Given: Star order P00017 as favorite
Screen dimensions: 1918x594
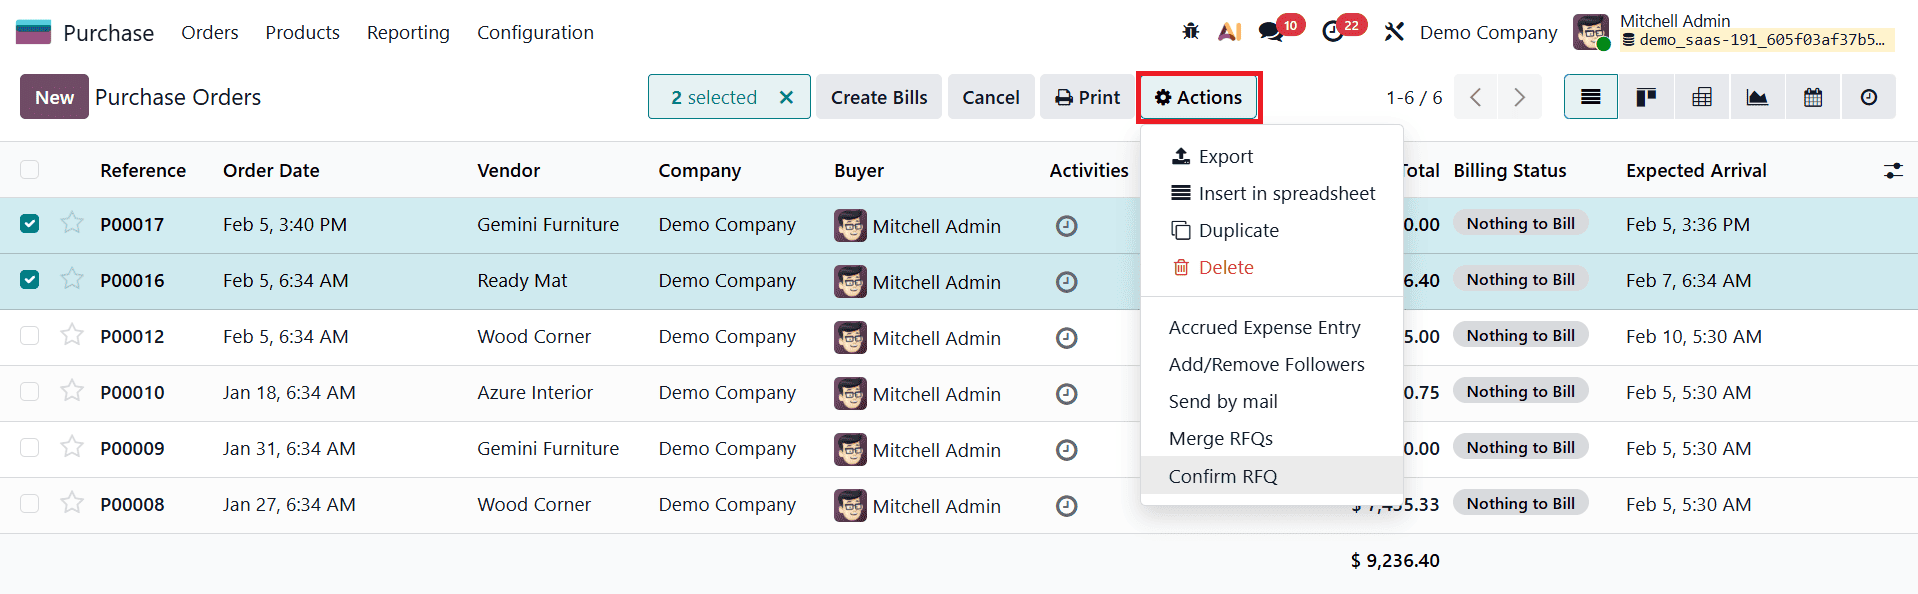Looking at the screenshot, I should (x=71, y=223).
